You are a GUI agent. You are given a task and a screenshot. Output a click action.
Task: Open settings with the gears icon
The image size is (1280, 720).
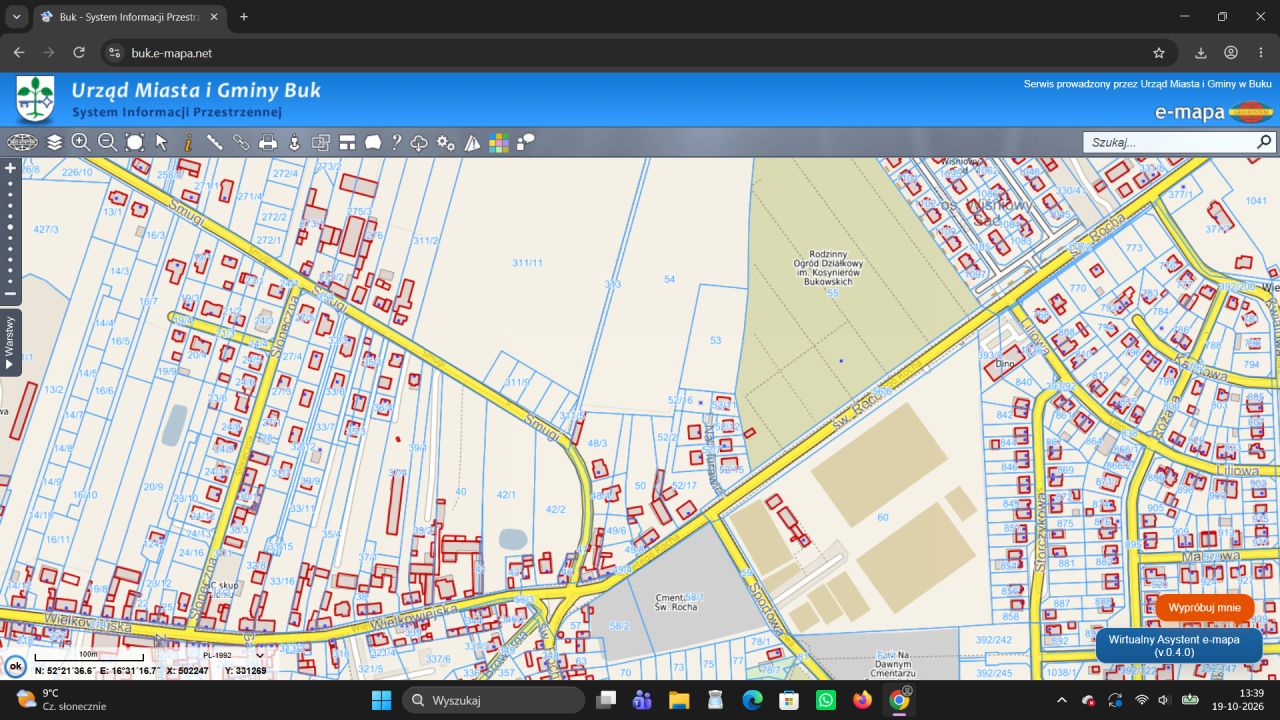coord(446,142)
